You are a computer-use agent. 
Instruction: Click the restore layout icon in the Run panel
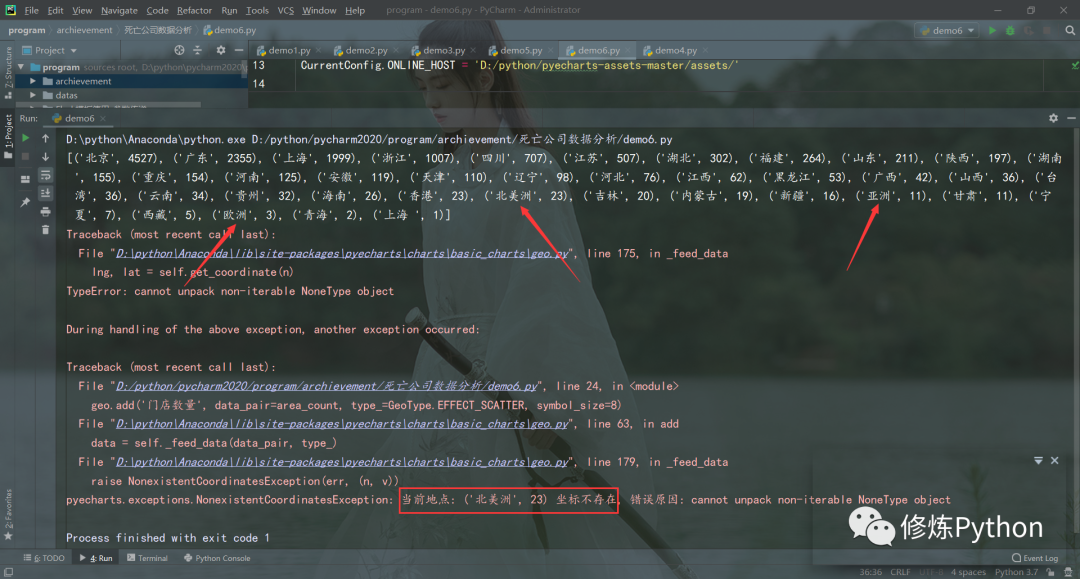[x=25, y=179]
